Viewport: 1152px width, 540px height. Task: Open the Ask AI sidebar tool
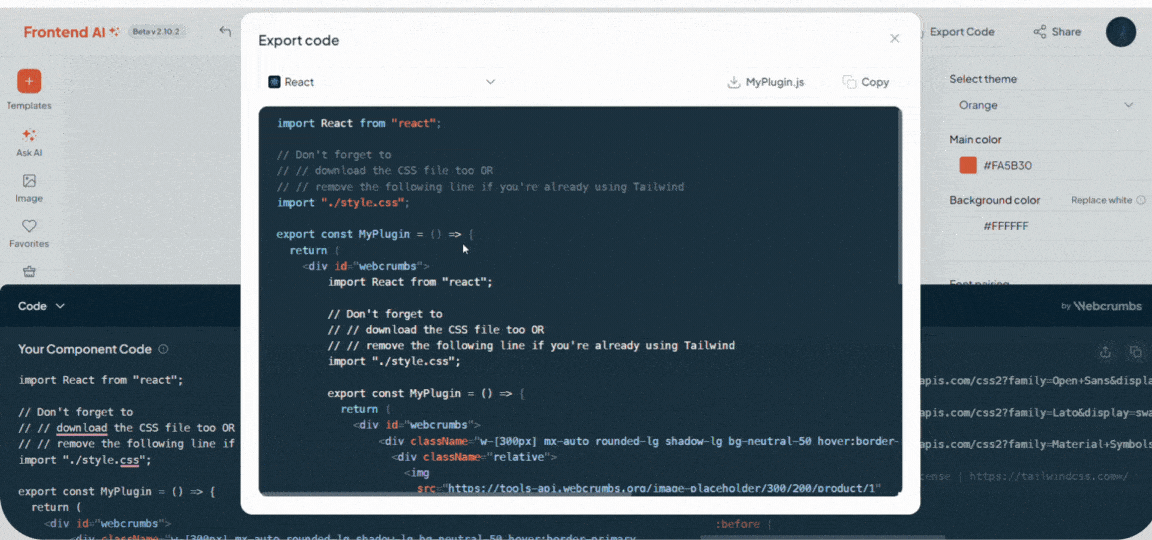click(x=29, y=143)
